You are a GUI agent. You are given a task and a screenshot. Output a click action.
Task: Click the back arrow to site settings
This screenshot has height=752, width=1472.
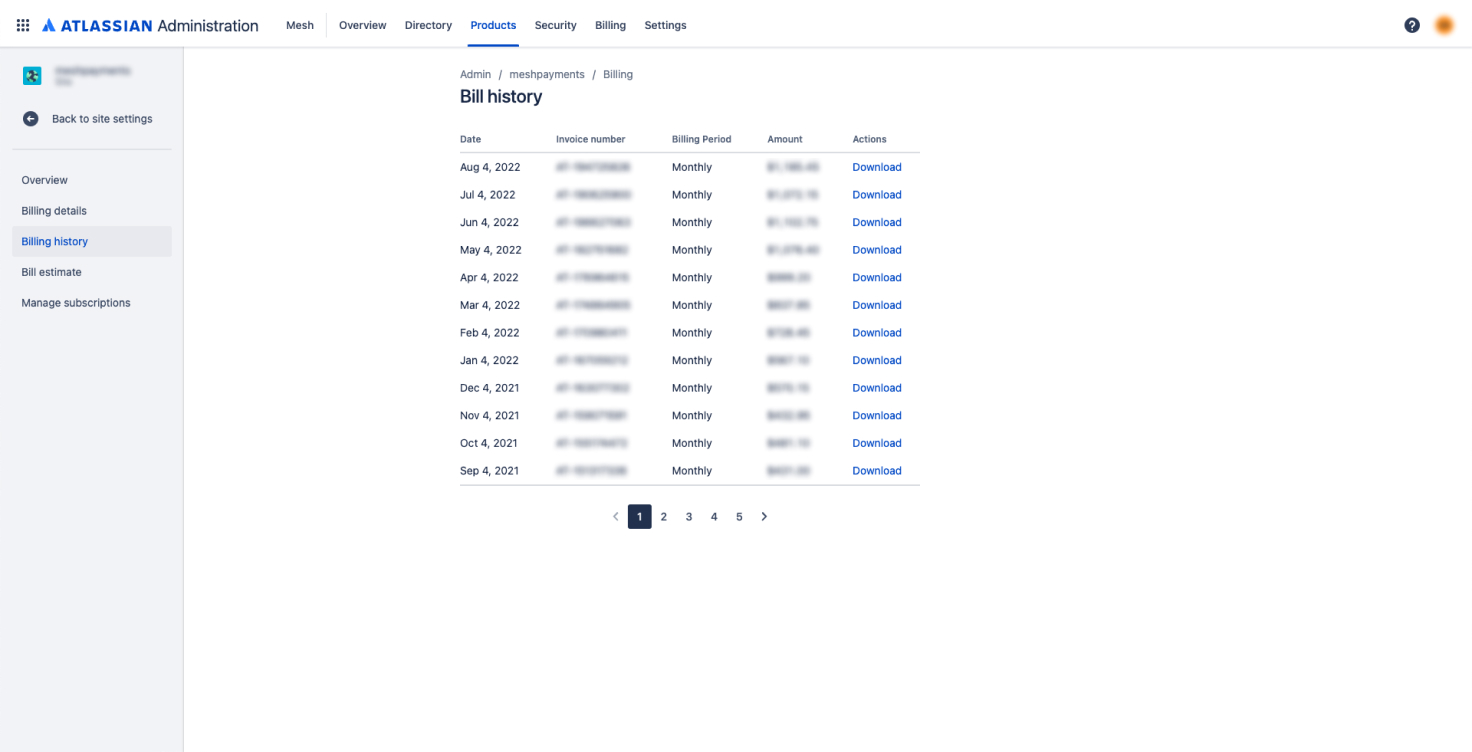pos(31,119)
